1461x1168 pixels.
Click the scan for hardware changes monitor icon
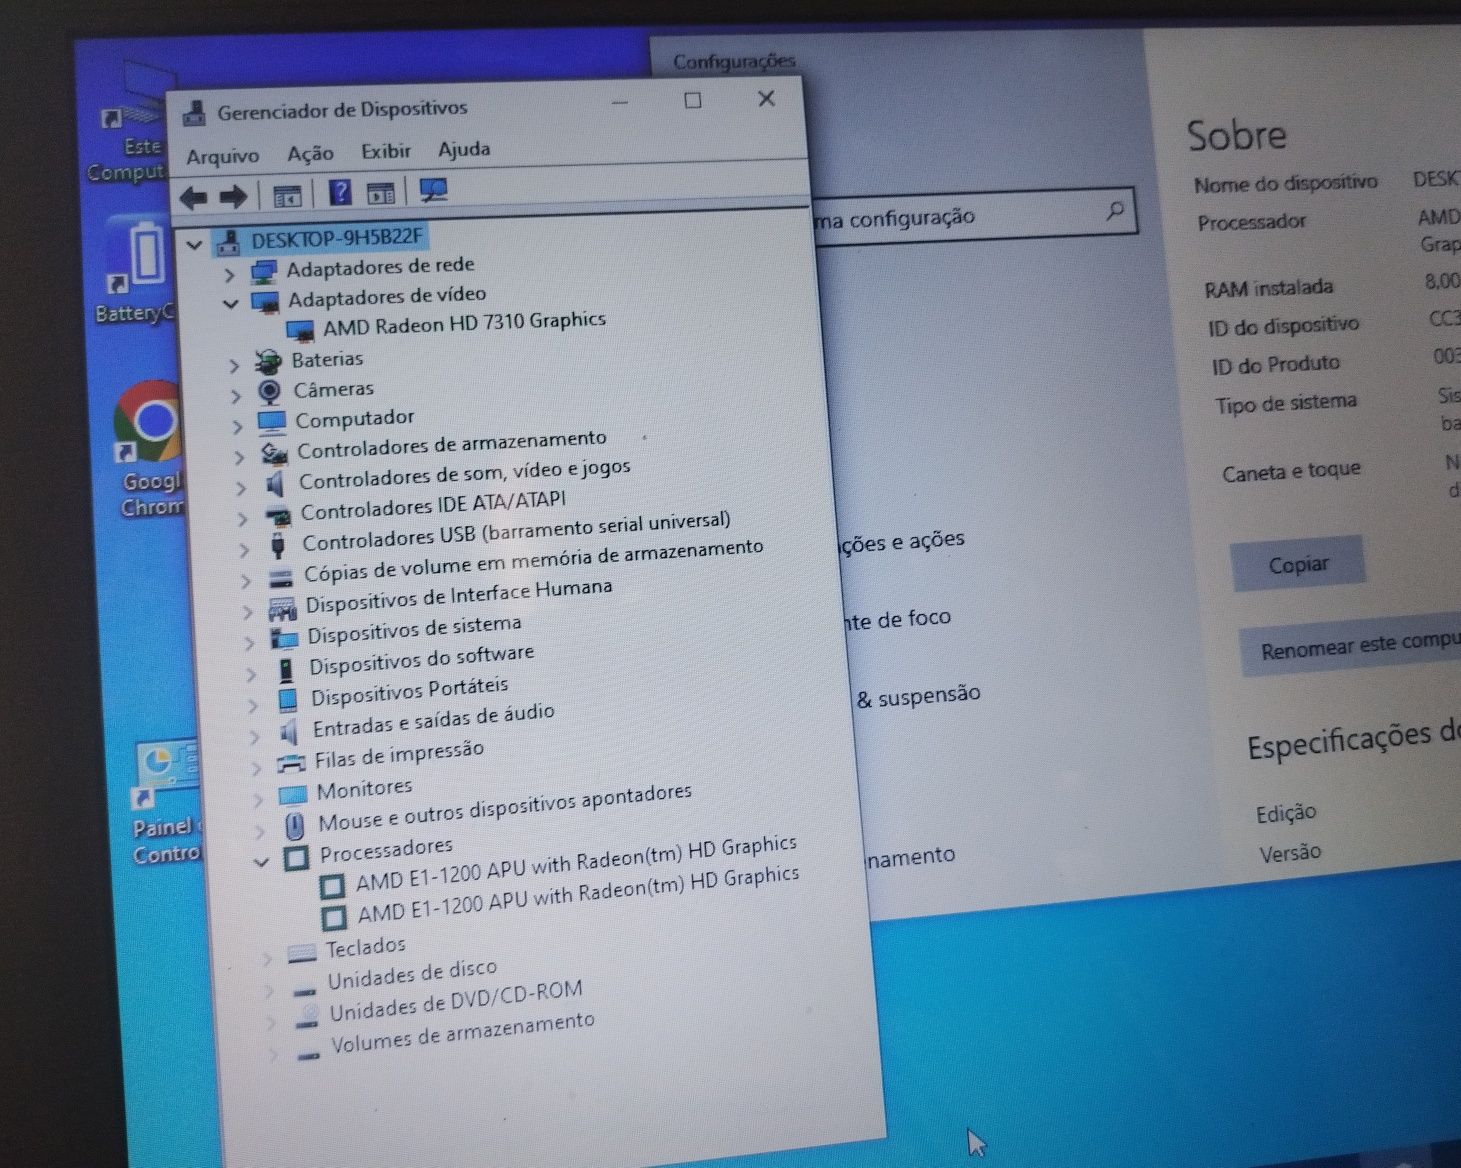pos(433,189)
